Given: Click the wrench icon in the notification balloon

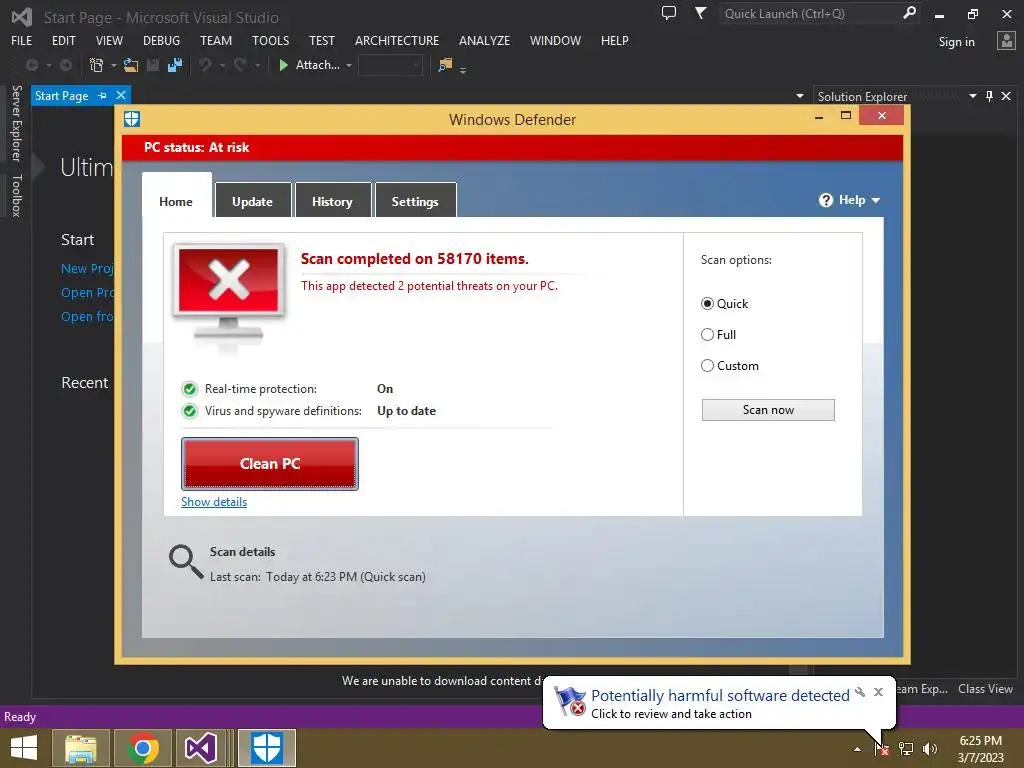Looking at the screenshot, I should pos(860,692).
